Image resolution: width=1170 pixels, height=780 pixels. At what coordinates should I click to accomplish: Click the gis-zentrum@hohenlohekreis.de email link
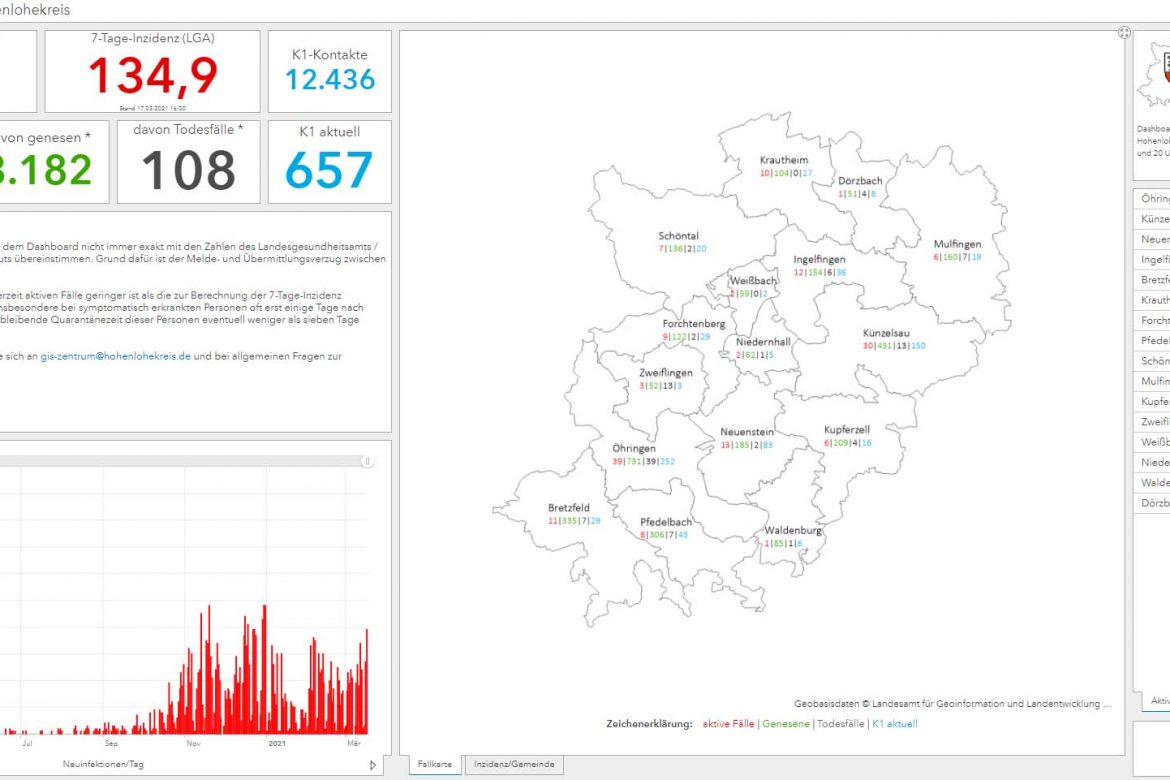pyautogui.click(x=115, y=356)
